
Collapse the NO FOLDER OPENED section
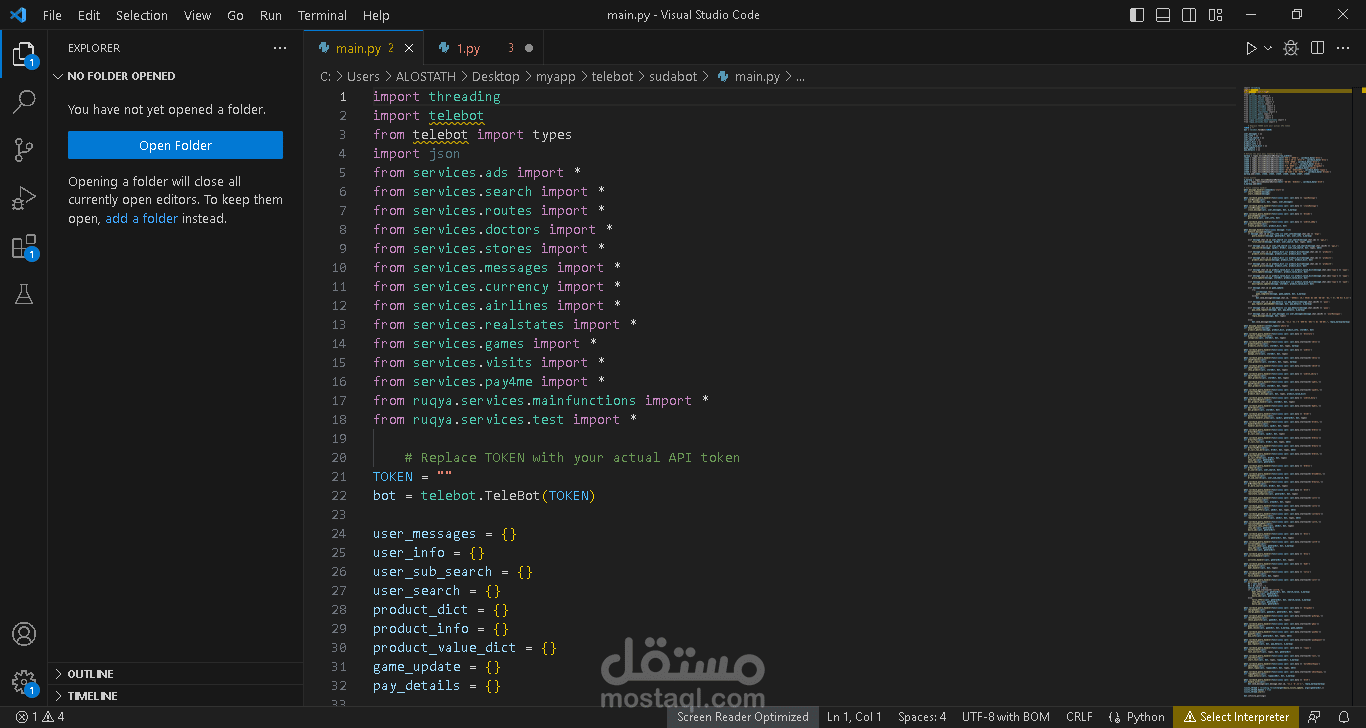(175, 76)
